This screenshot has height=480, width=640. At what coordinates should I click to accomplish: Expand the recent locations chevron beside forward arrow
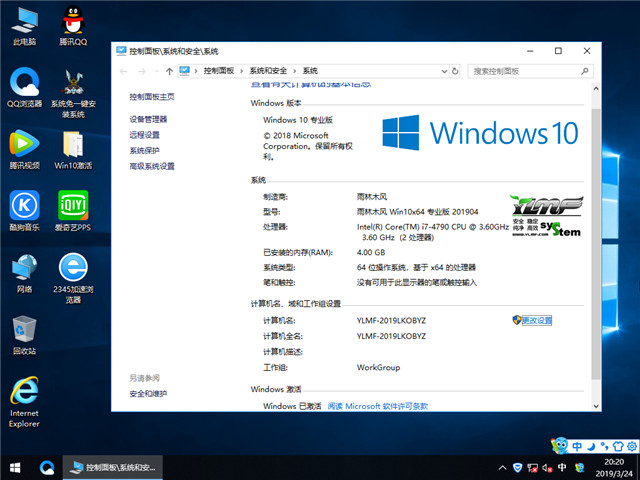[157, 71]
